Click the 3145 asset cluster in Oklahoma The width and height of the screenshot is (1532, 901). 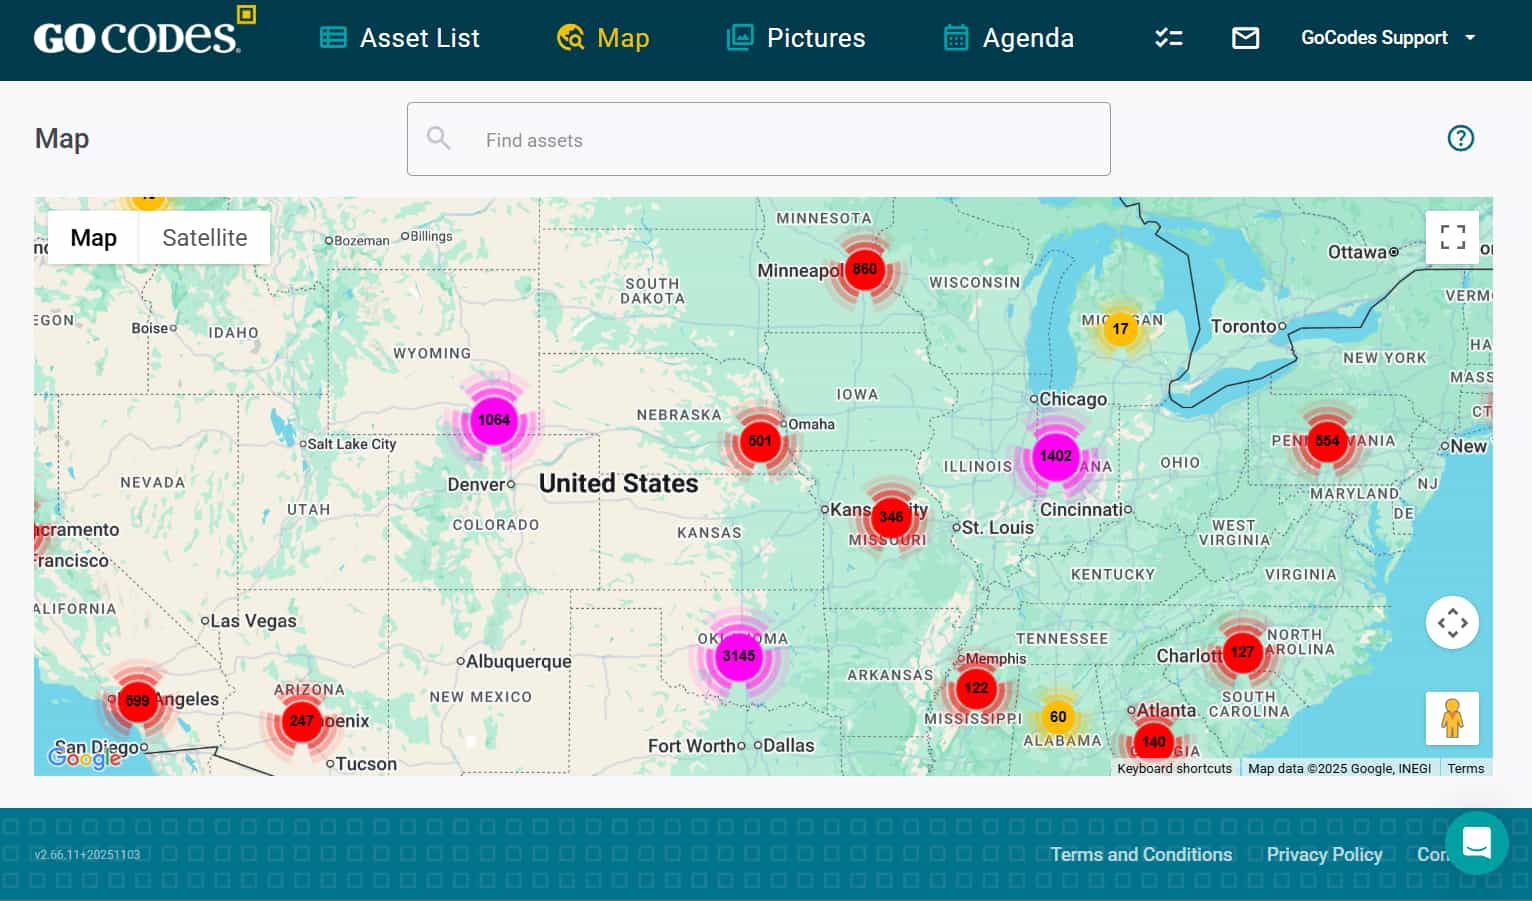click(739, 656)
